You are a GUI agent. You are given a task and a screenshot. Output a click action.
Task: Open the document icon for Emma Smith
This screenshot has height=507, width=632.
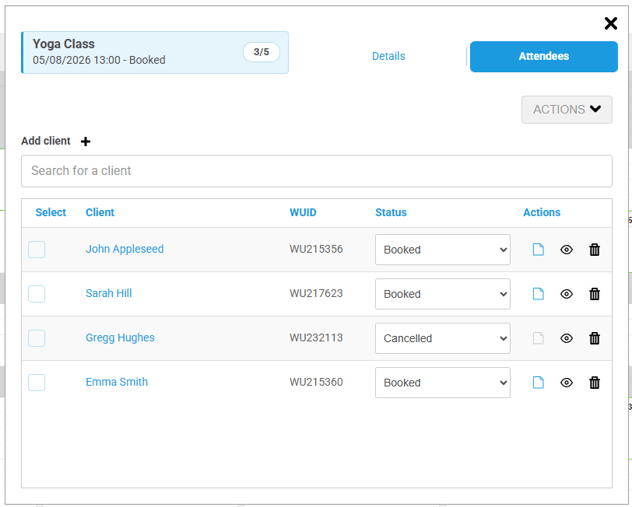538,382
